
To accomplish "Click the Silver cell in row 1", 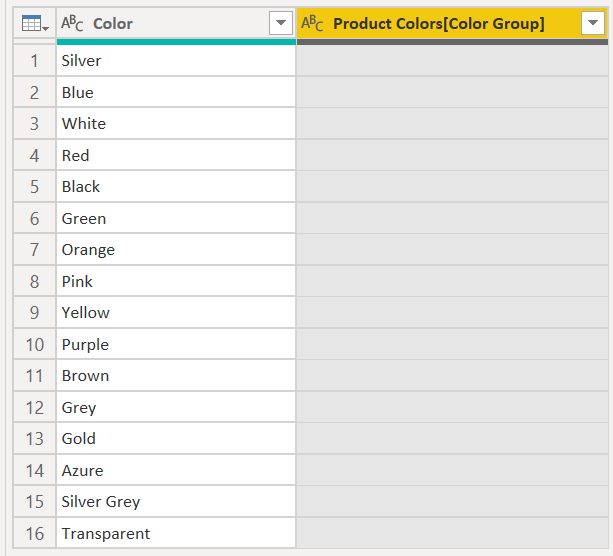I will 175,61.
